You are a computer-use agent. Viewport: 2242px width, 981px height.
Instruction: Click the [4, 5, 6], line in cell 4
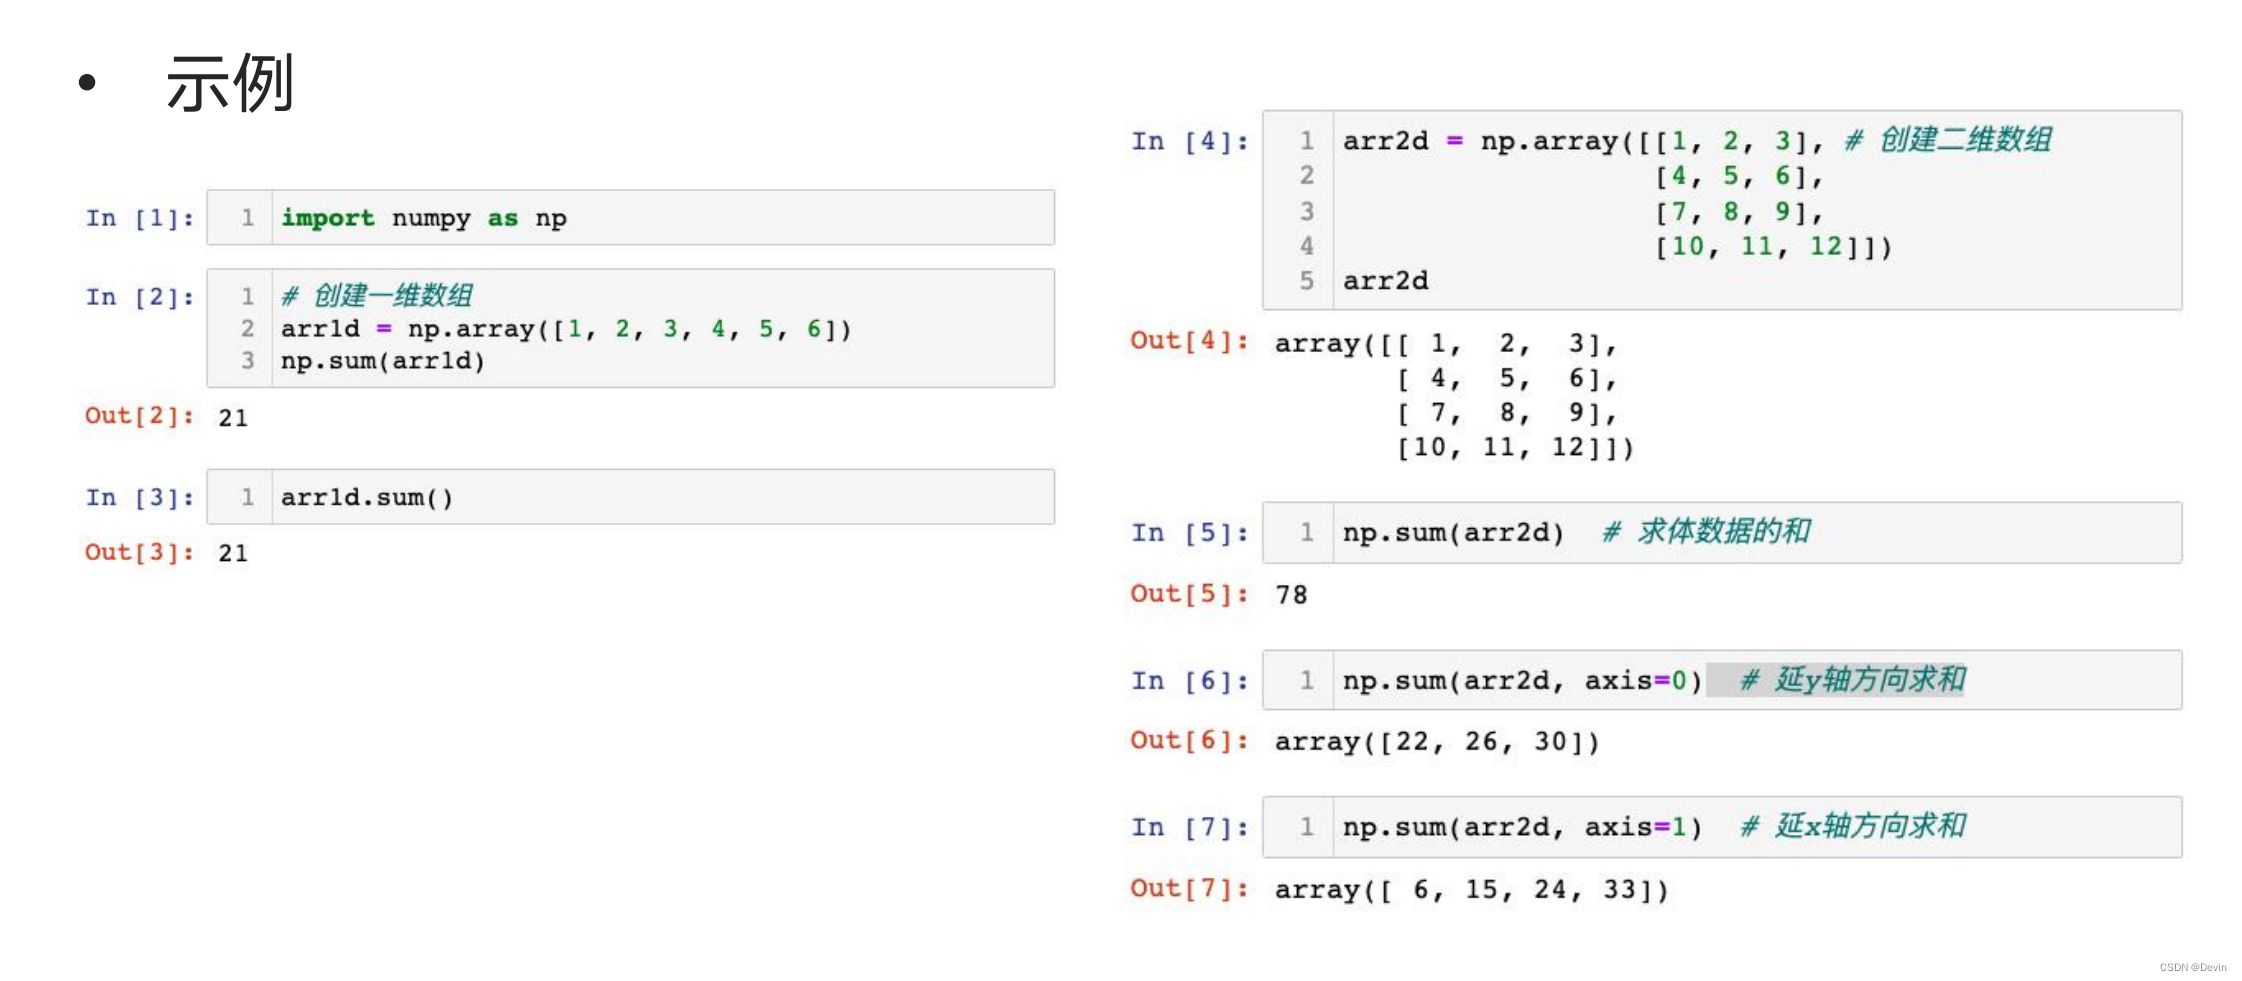coord(1739,176)
